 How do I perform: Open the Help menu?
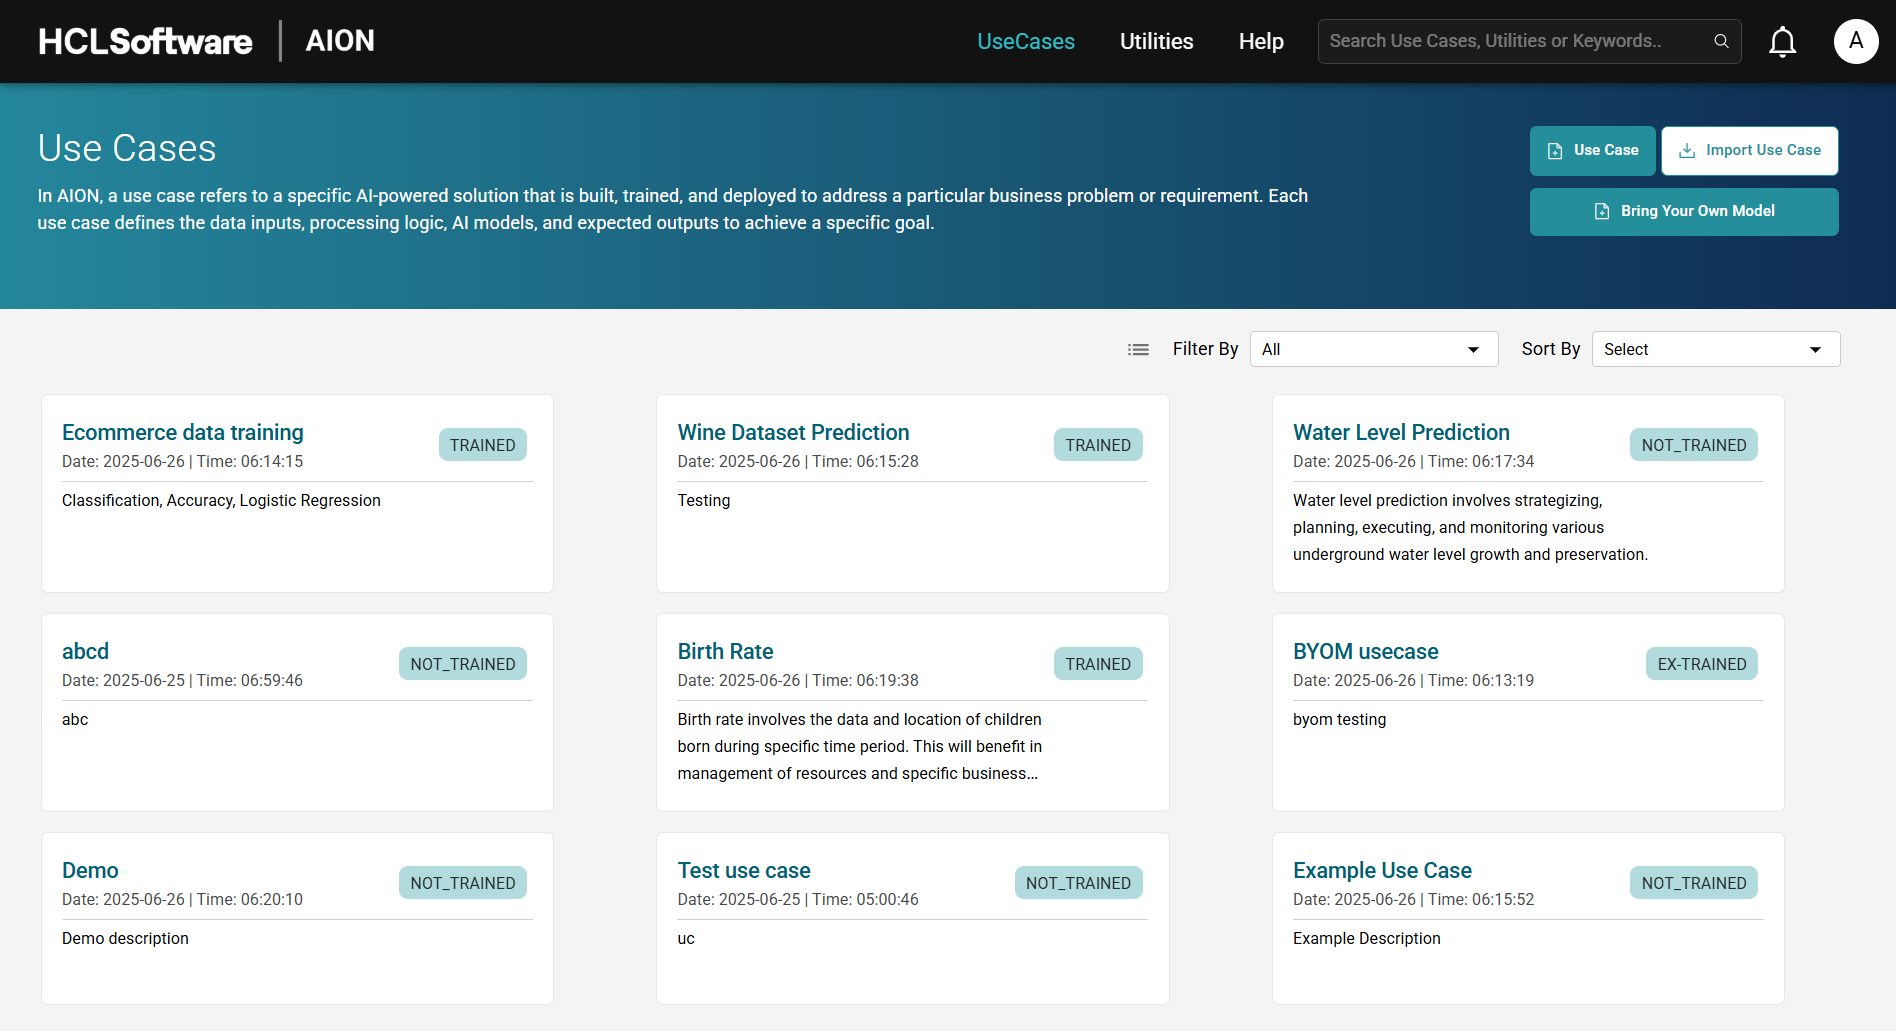pyautogui.click(x=1261, y=41)
